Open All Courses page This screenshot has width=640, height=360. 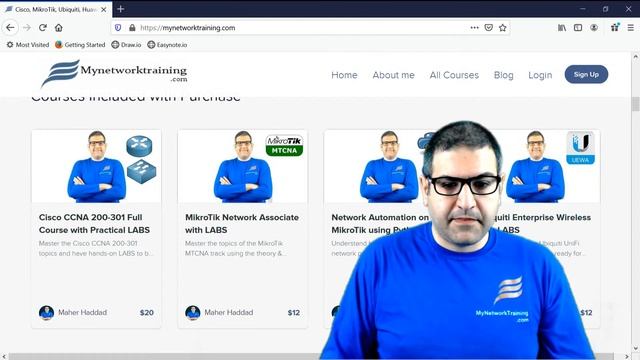tap(454, 75)
